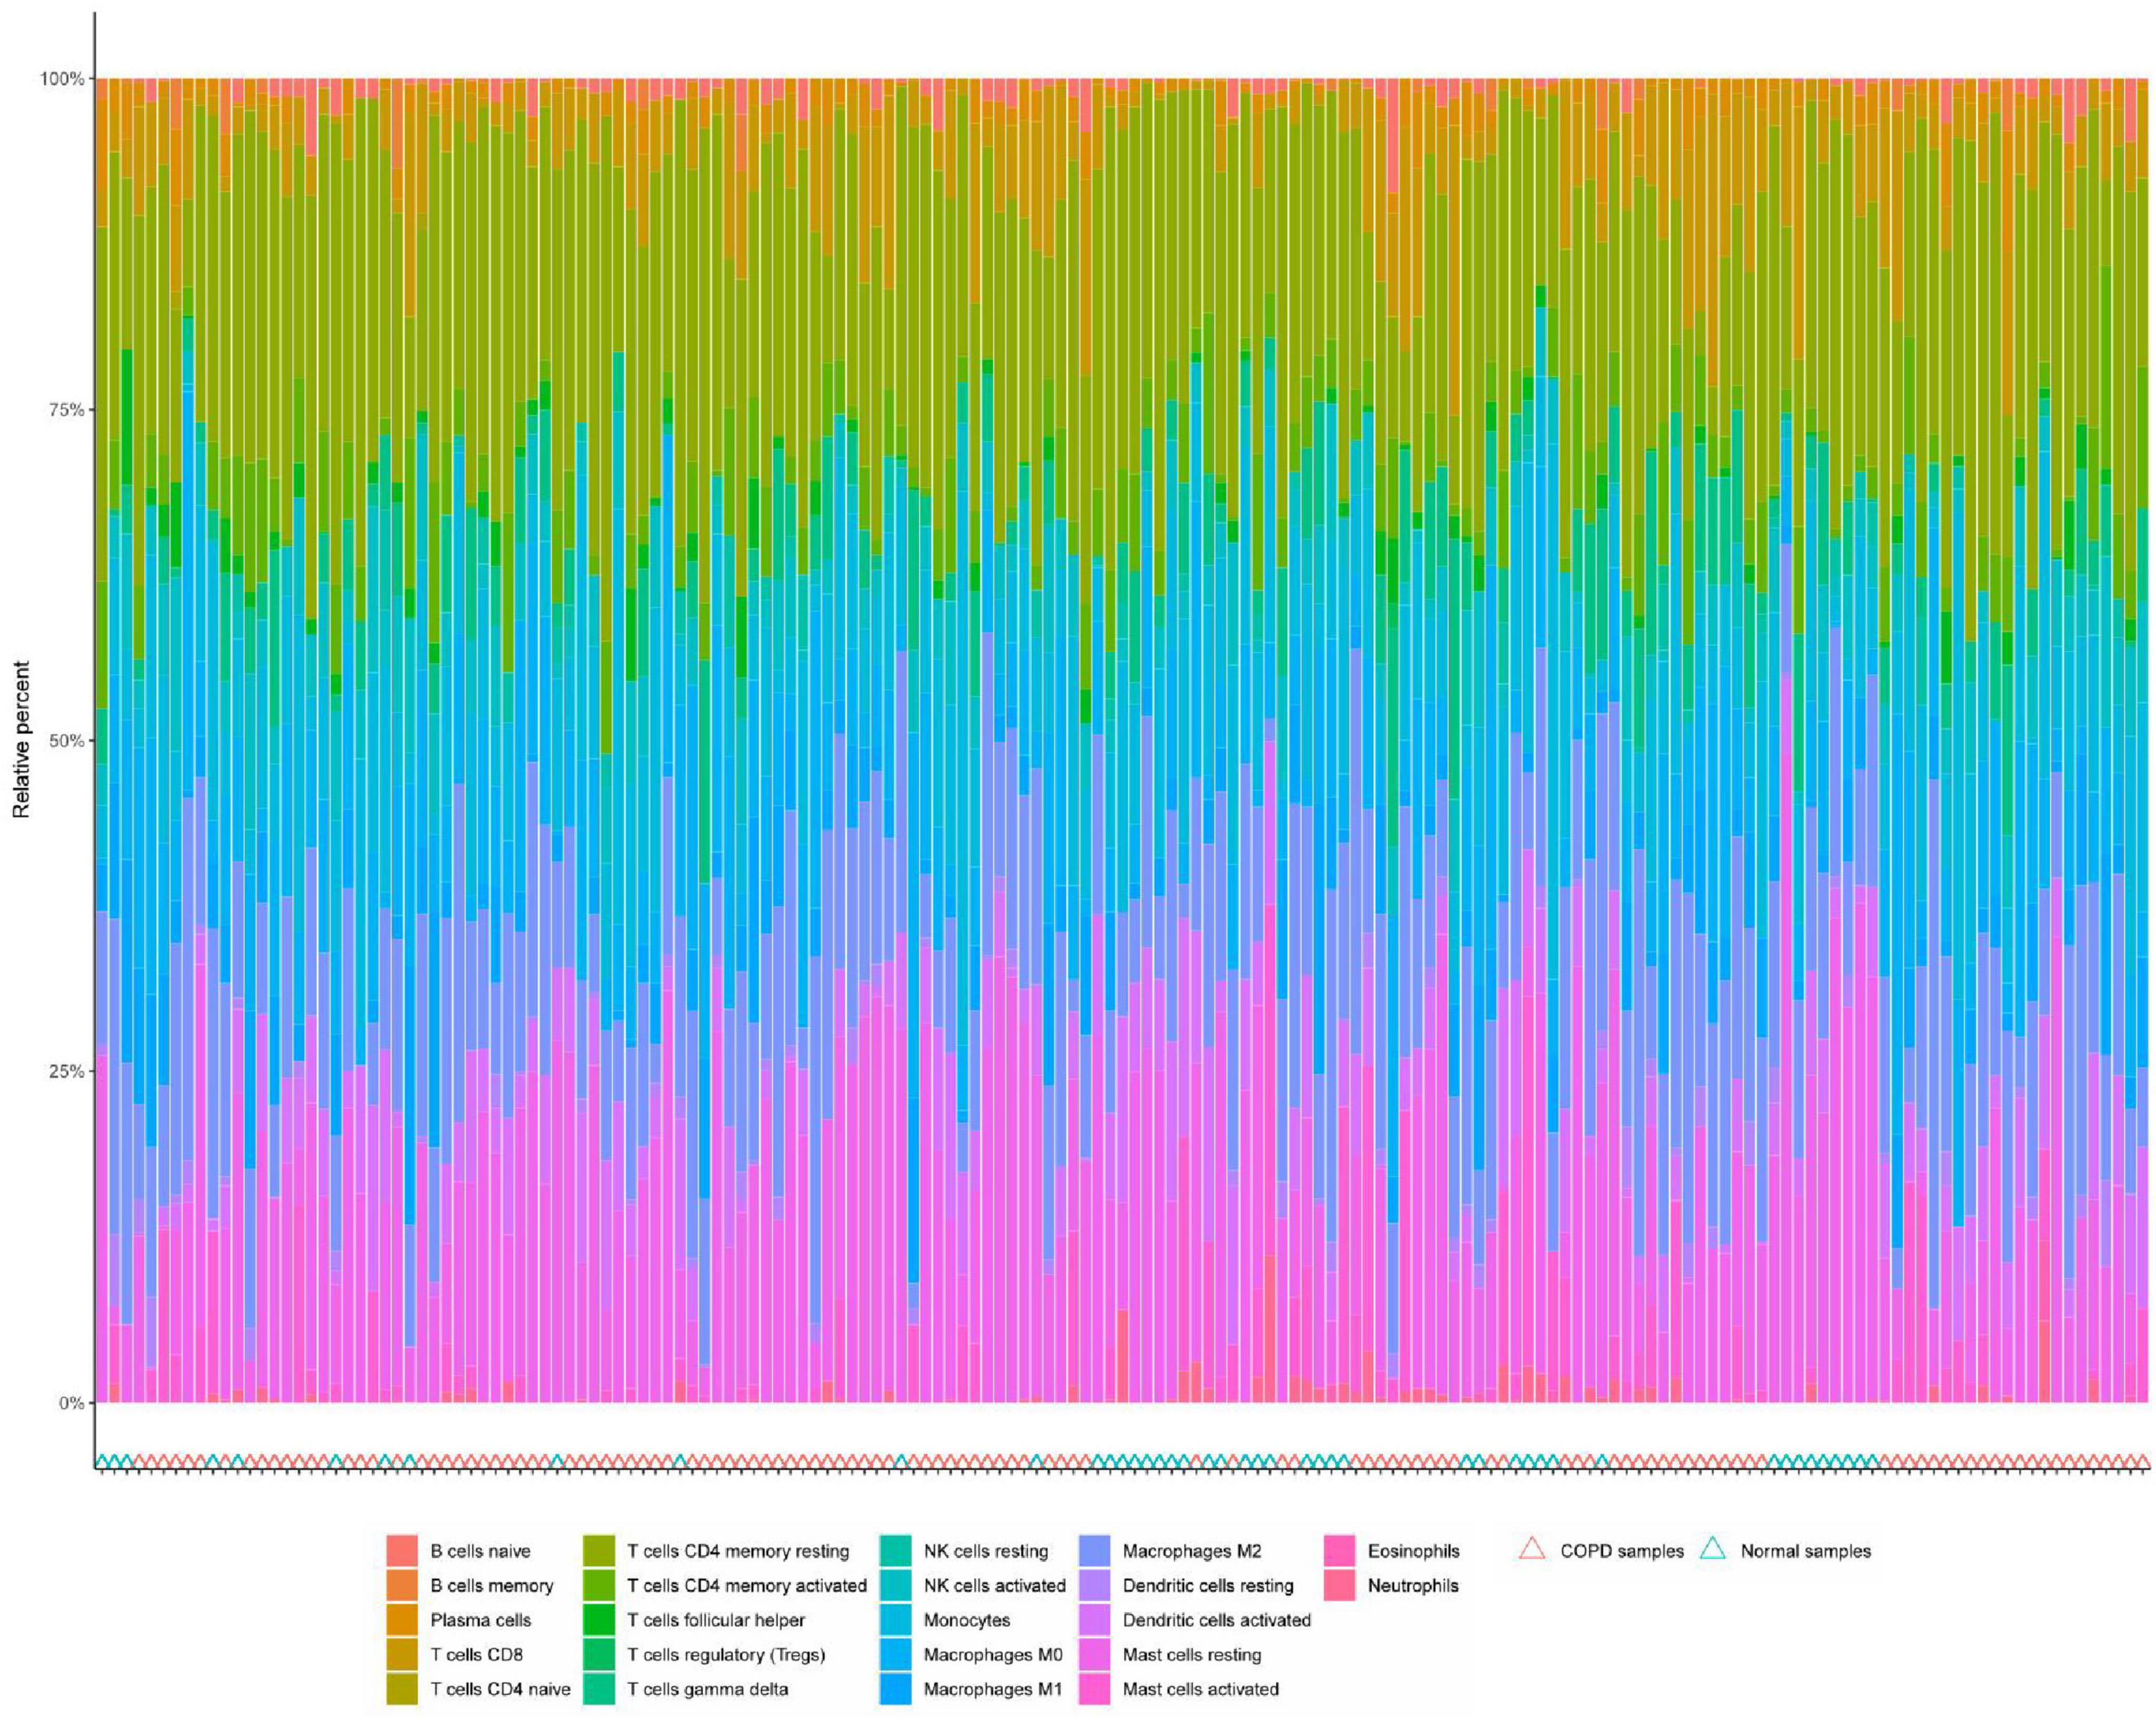Viewport: 2156px width, 1721px height.
Task: Click Dendritic cells activated swatch
Action: 1094,1619
